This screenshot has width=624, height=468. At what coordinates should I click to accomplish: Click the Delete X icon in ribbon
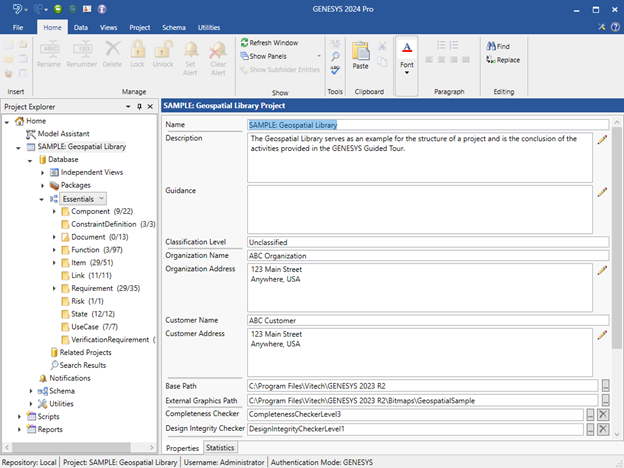(113, 49)
